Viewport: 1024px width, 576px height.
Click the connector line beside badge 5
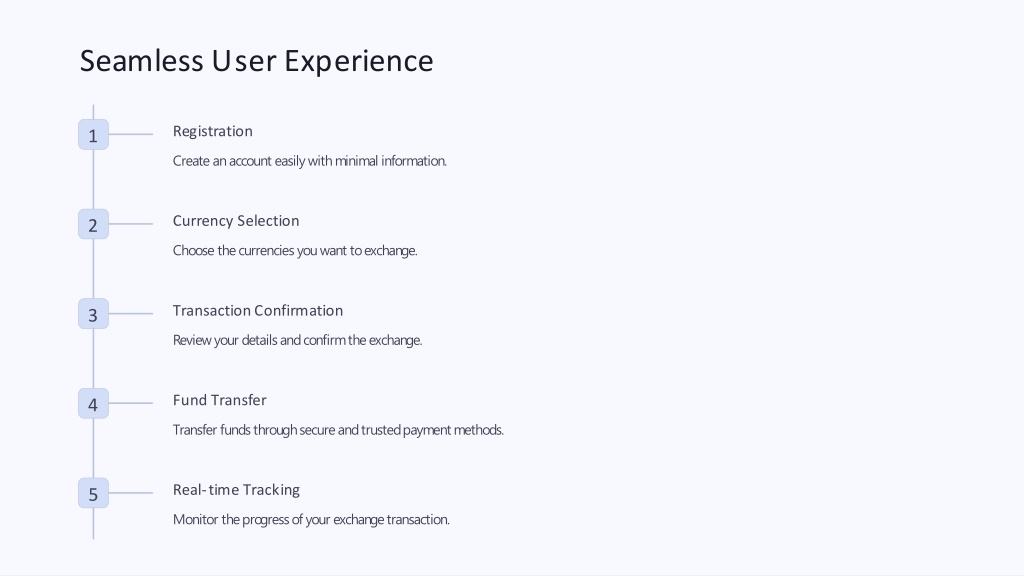pyautogui.click(x=131, y=493)
